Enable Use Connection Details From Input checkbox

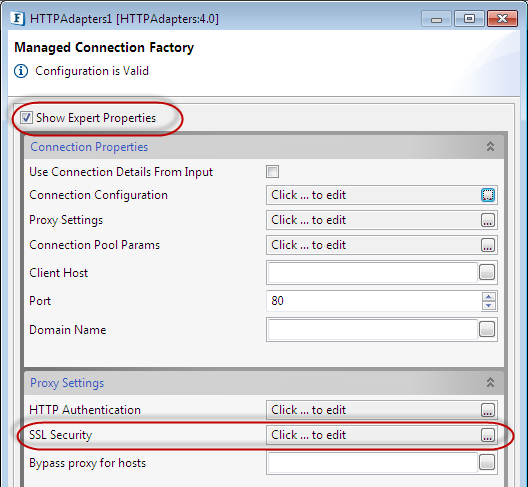272,171
